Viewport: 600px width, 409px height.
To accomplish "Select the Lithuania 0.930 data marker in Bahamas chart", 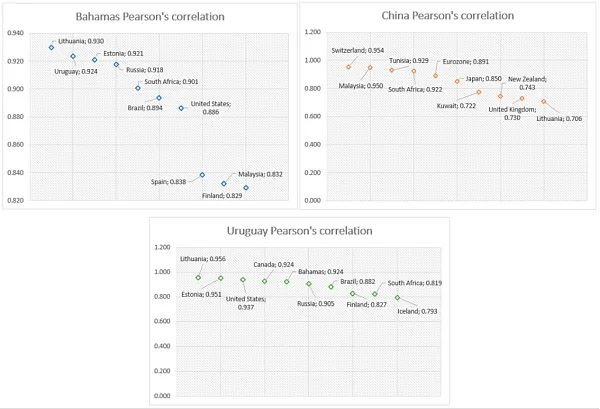I will click(51, 47).
